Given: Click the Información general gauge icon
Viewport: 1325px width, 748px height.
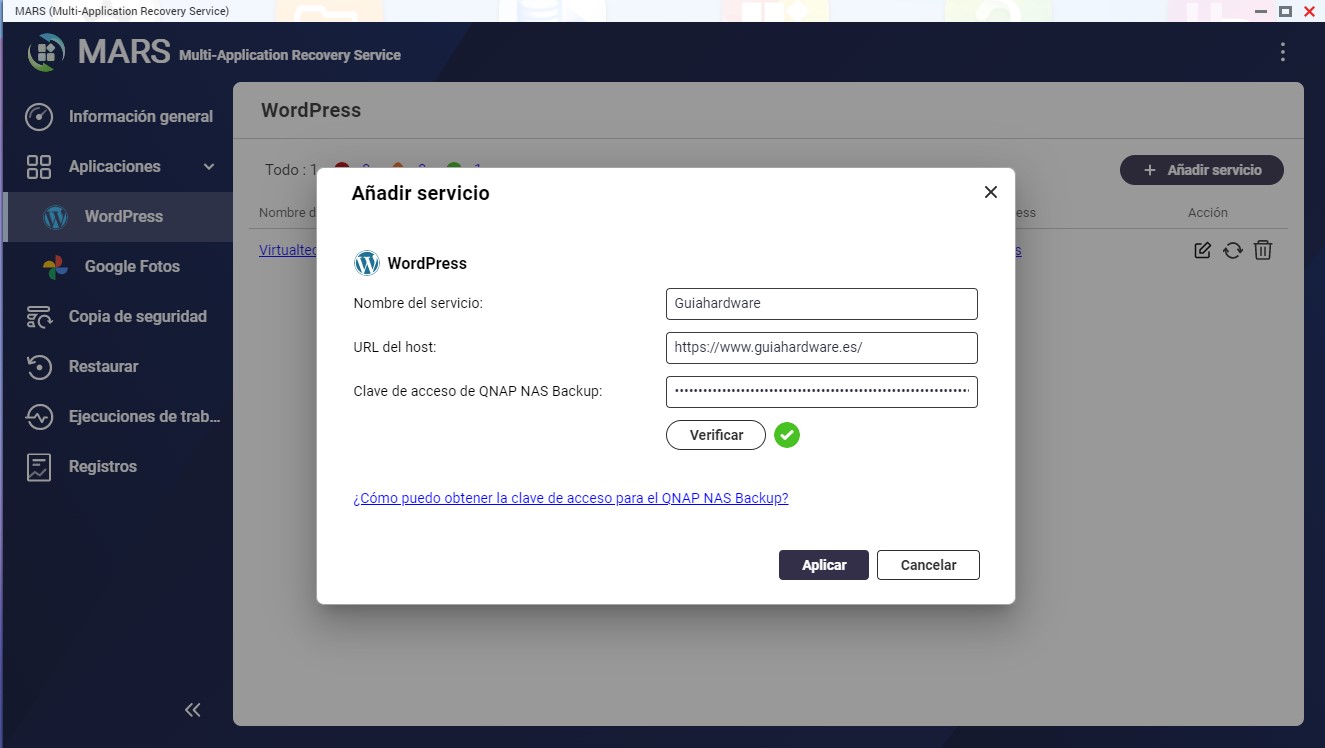Looking at the screenshot, I should (39, 116).
